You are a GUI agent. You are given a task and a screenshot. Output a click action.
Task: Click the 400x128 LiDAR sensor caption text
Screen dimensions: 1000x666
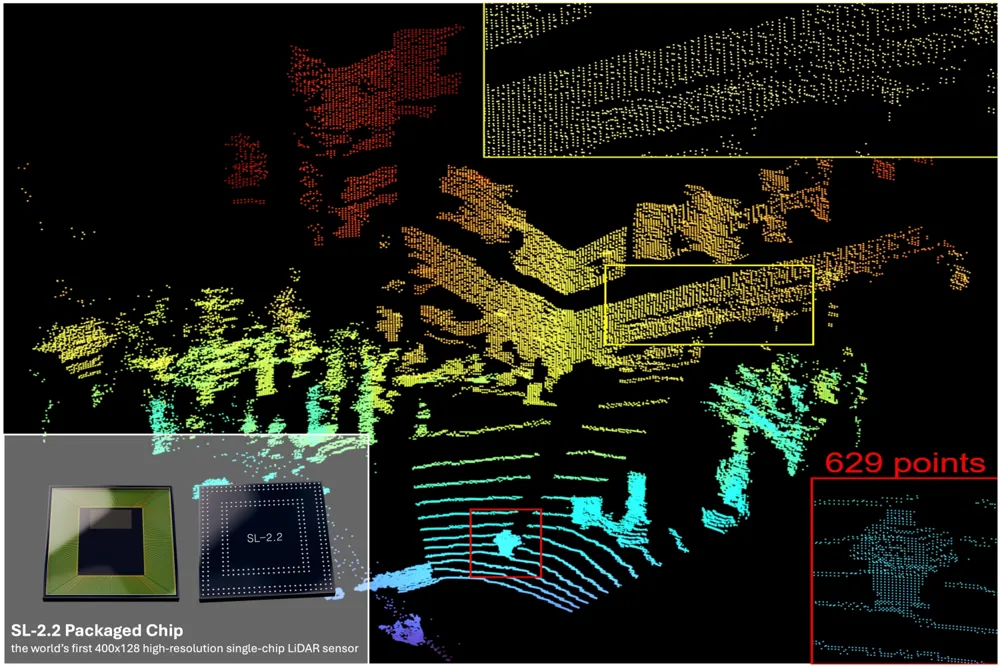(x=185, y=651)
